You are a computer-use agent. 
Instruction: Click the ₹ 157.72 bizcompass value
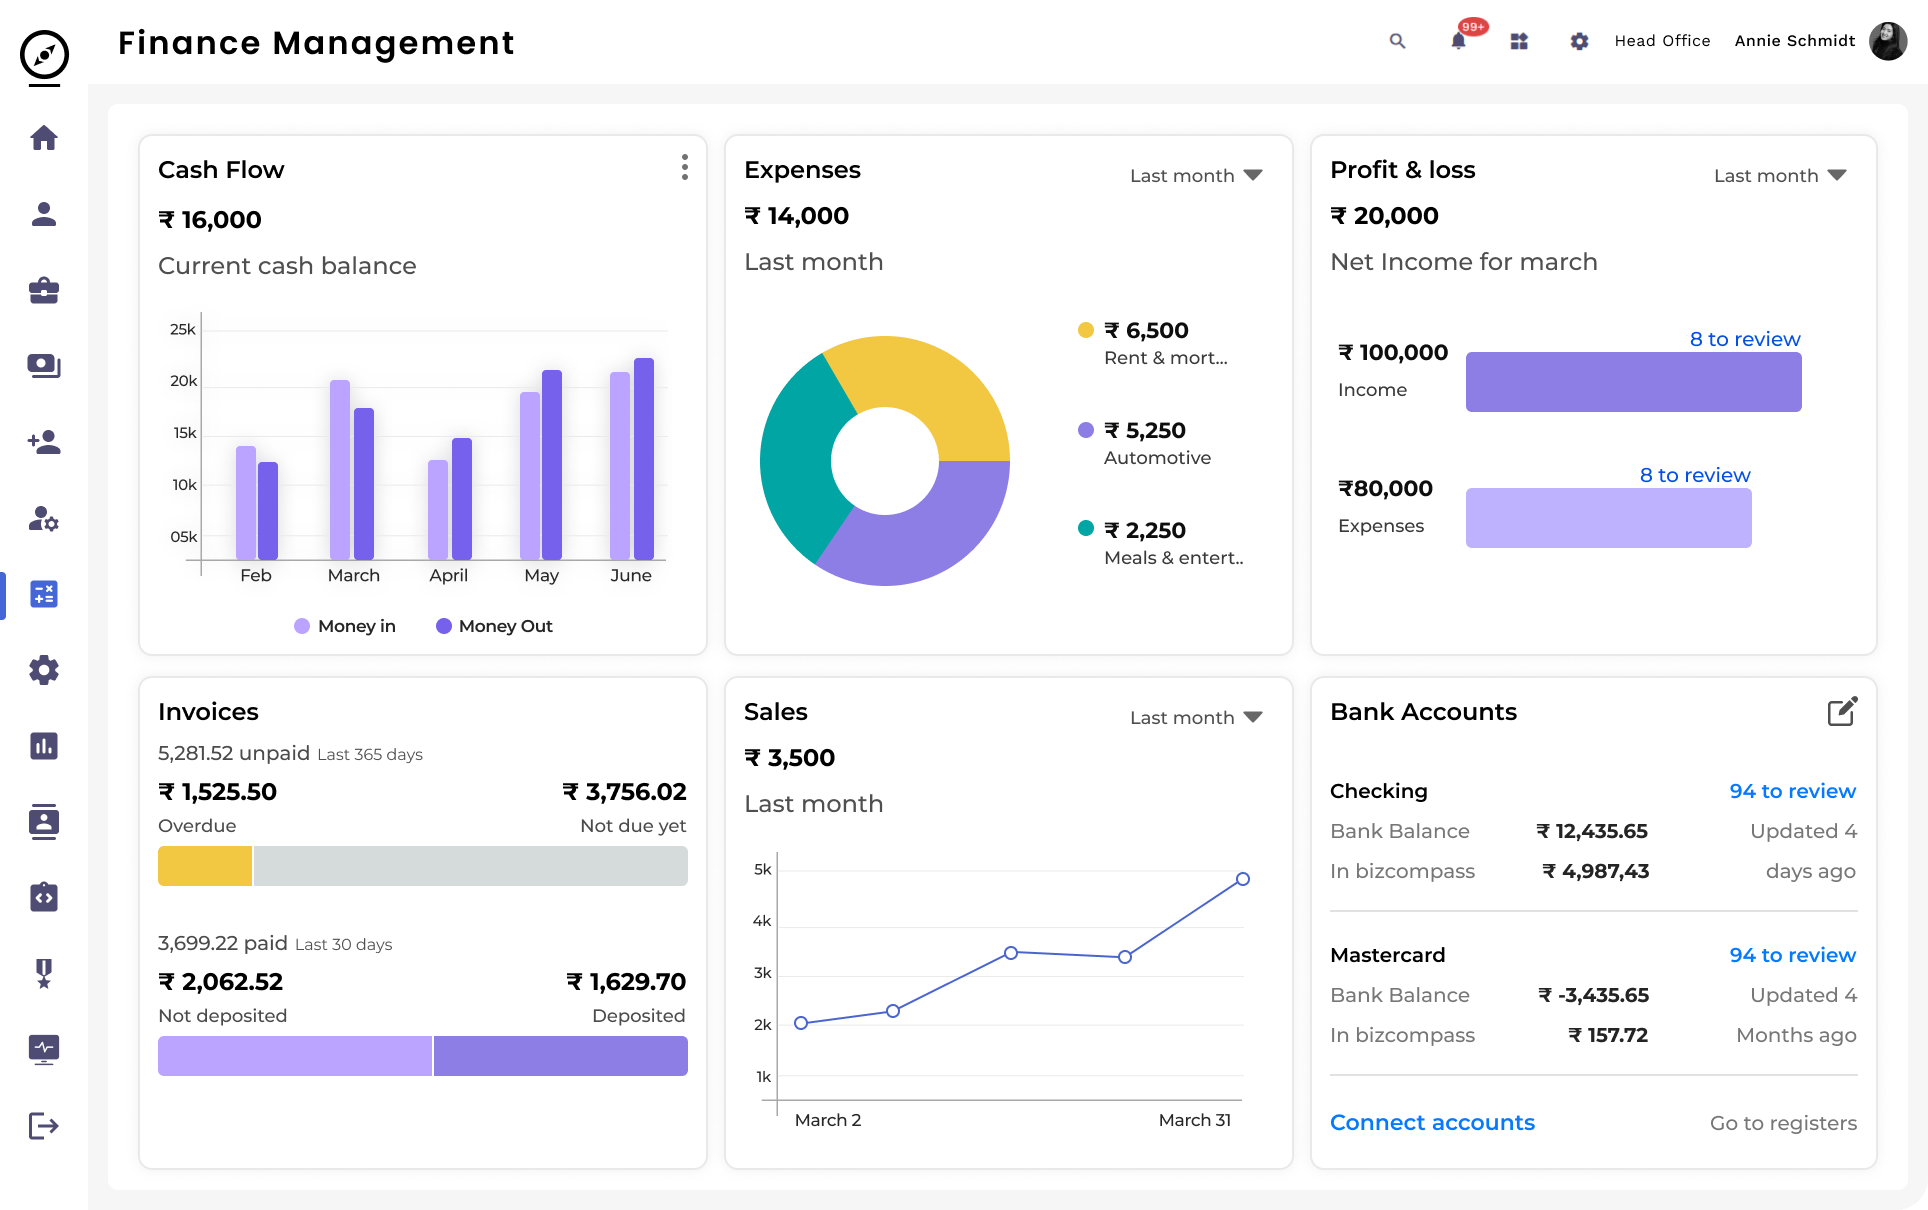1608,1035
